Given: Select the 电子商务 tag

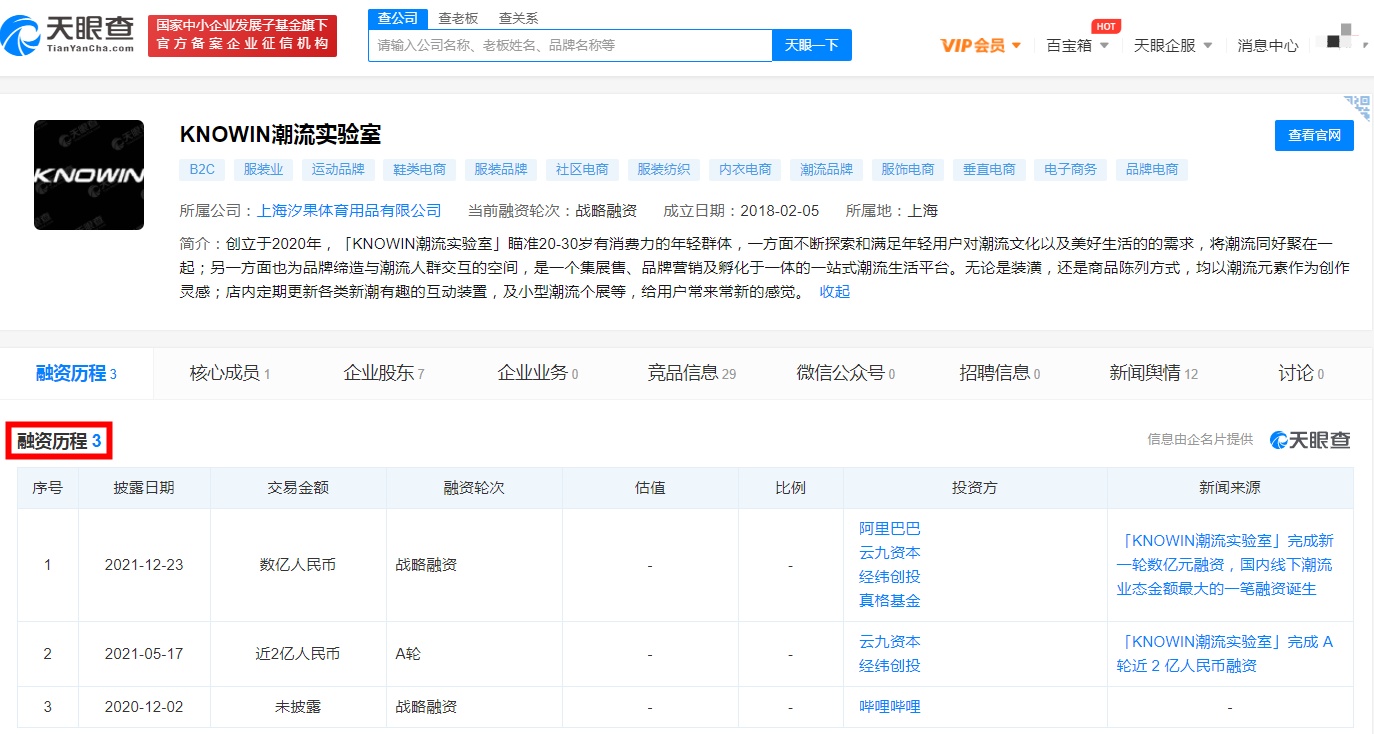Looking at the screenshot, I should 1070,169.
